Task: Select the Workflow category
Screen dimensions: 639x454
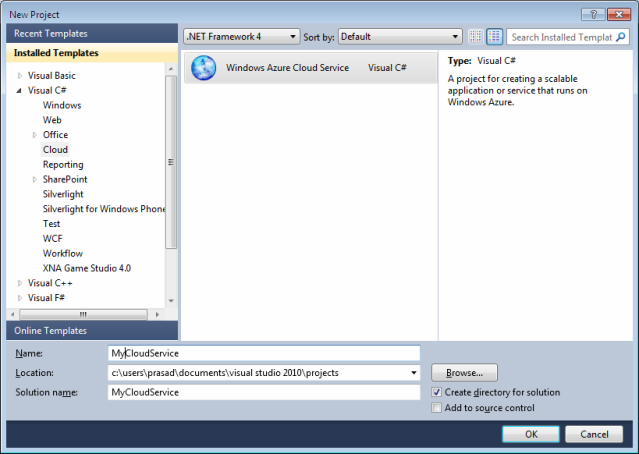Action: click(x=63, y=253)
